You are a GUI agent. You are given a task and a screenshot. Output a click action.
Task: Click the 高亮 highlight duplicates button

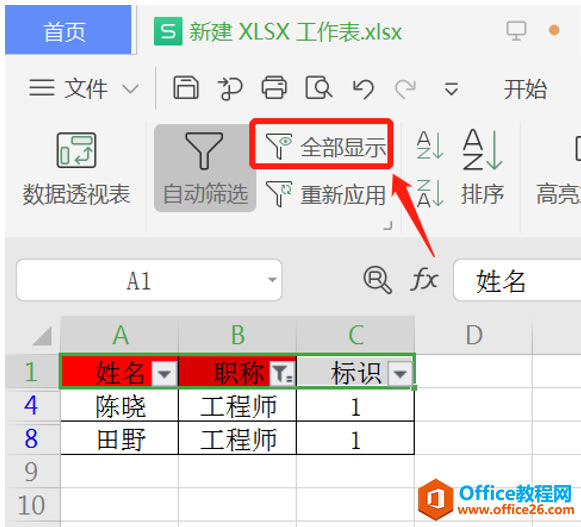(558, 169)
